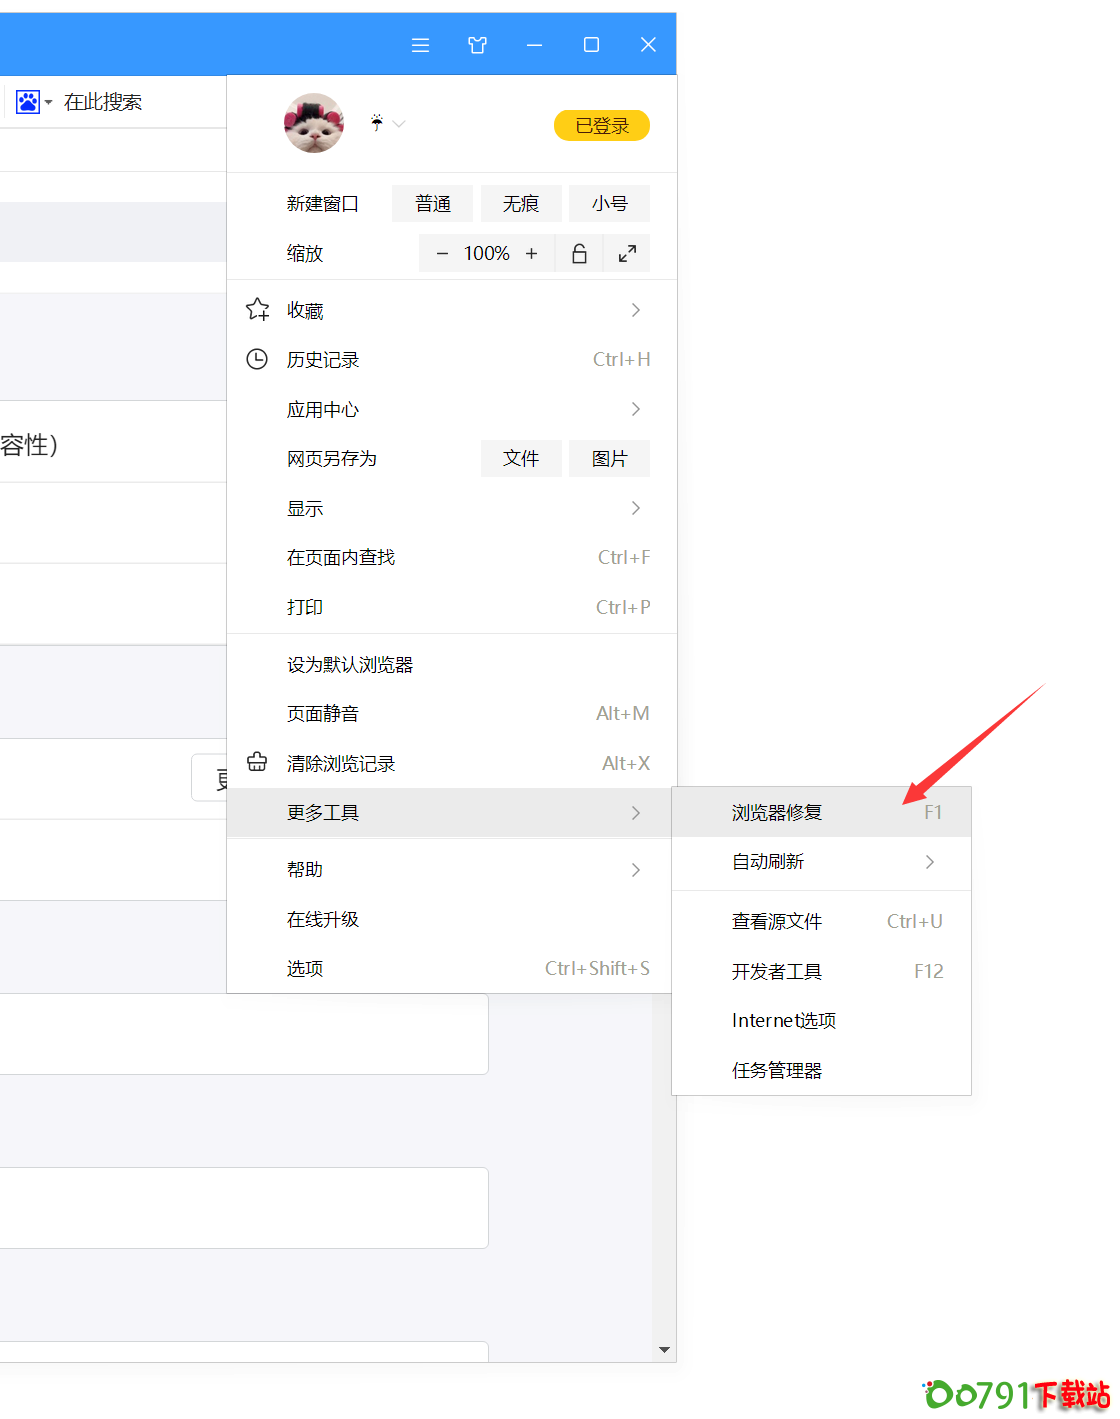Zoom in with the plus button
The width and height of the screenshot is (1120, 1419).
[532, 254]
